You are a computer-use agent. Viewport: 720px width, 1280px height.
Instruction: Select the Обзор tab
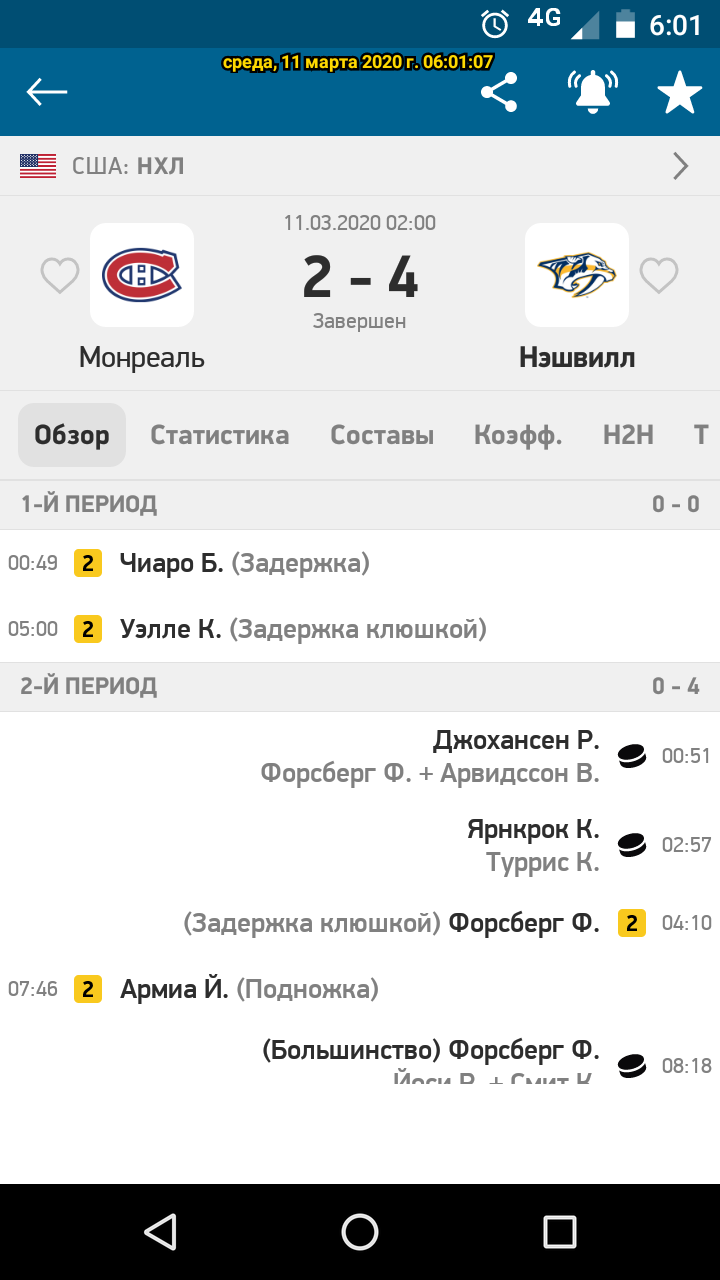[x=72, y=435]
